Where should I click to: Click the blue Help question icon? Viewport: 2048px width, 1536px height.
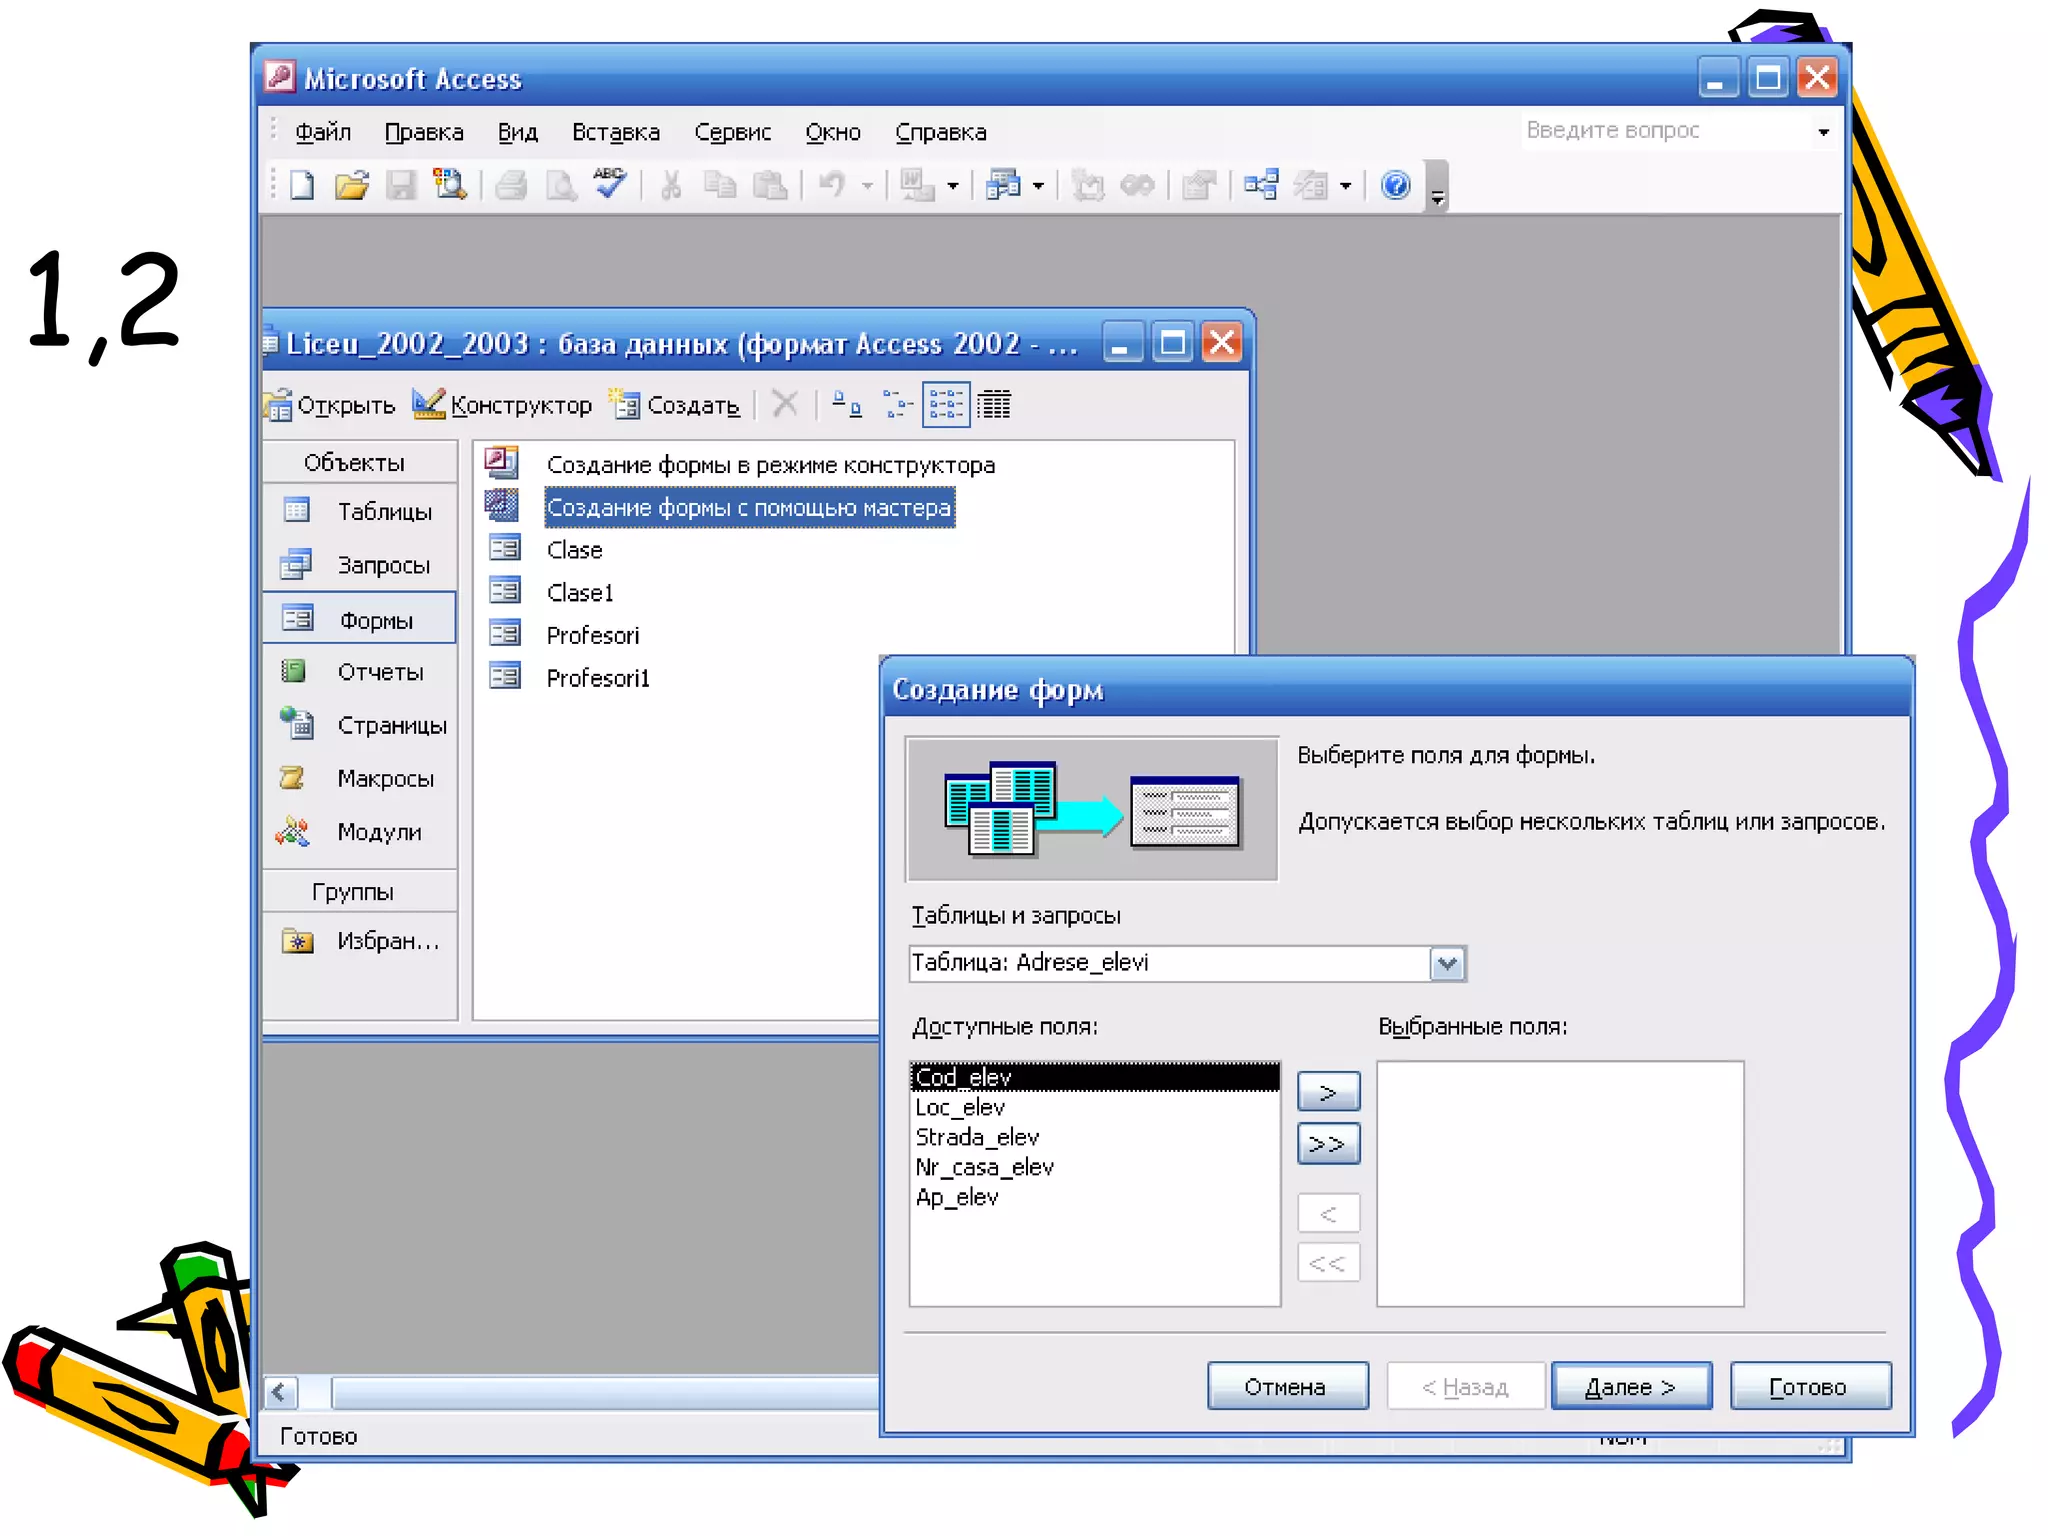[x=1395, y=185]
